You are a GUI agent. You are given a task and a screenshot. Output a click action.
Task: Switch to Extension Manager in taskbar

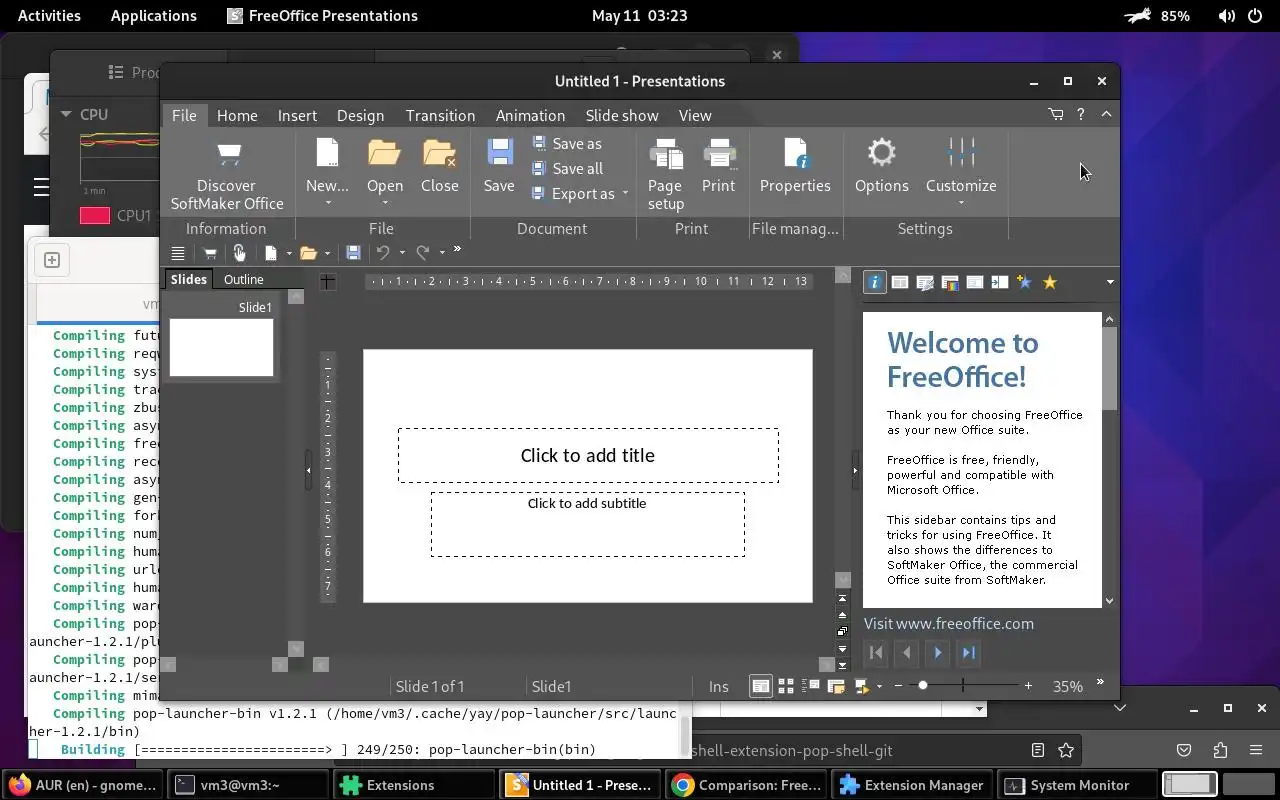click(911, 785)
